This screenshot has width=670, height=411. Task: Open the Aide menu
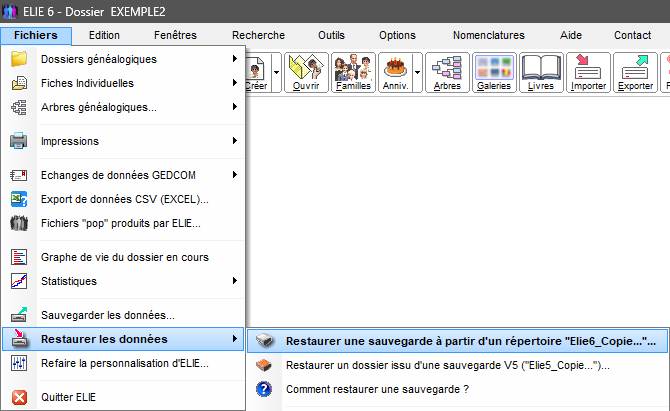tap(571, 35)
